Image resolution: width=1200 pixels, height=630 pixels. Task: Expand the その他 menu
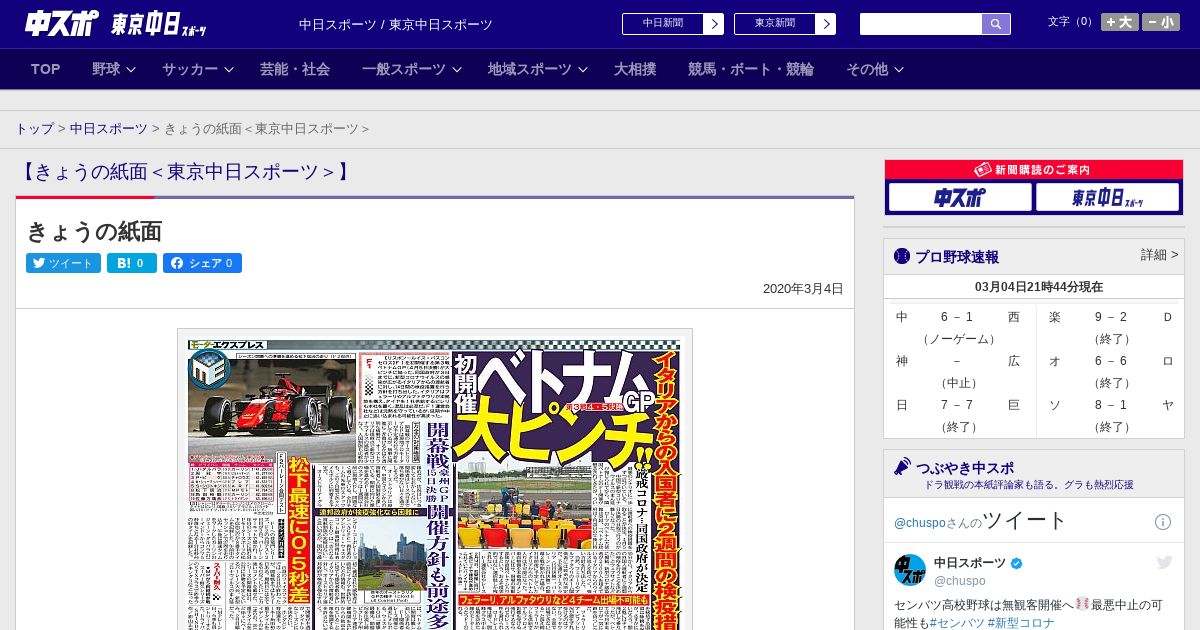(875, 69)
